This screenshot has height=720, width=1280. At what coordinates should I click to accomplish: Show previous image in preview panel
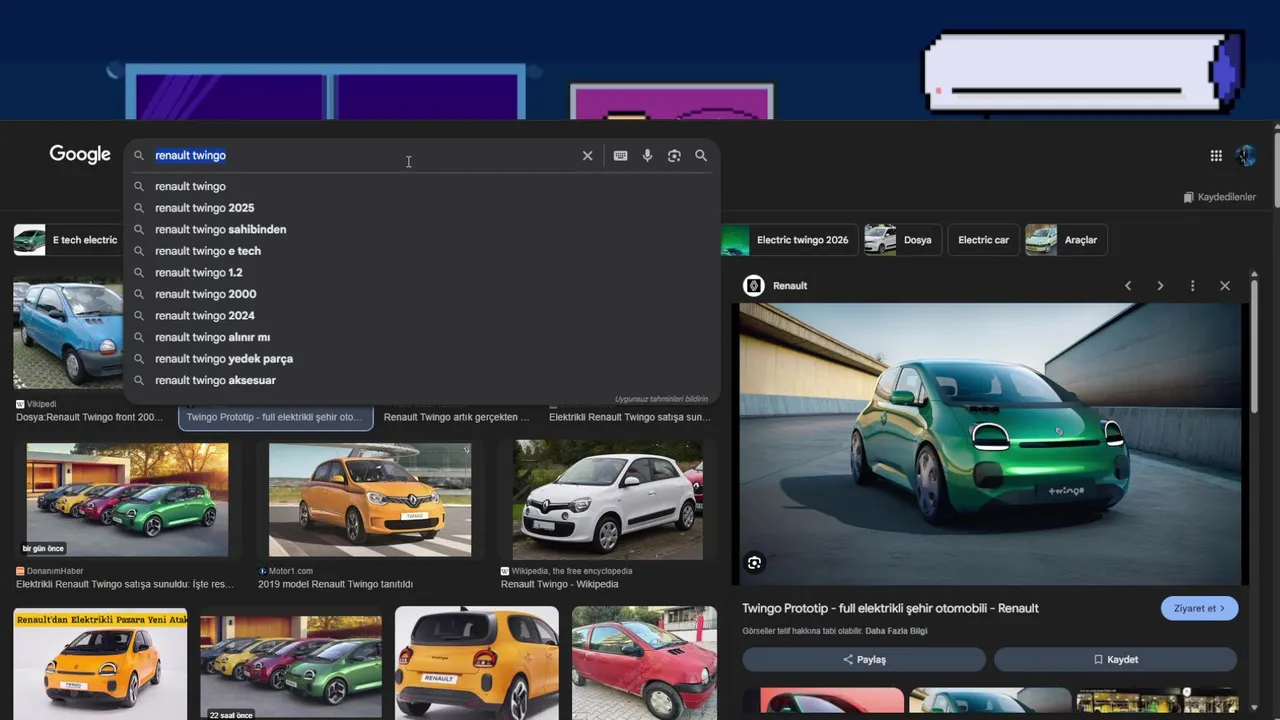1128,286
